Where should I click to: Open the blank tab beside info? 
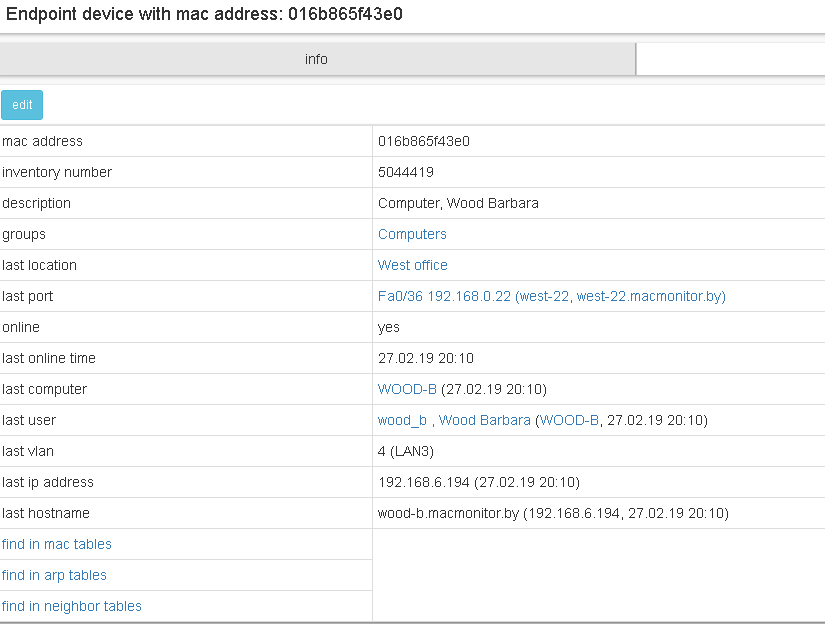click(730, 59)
